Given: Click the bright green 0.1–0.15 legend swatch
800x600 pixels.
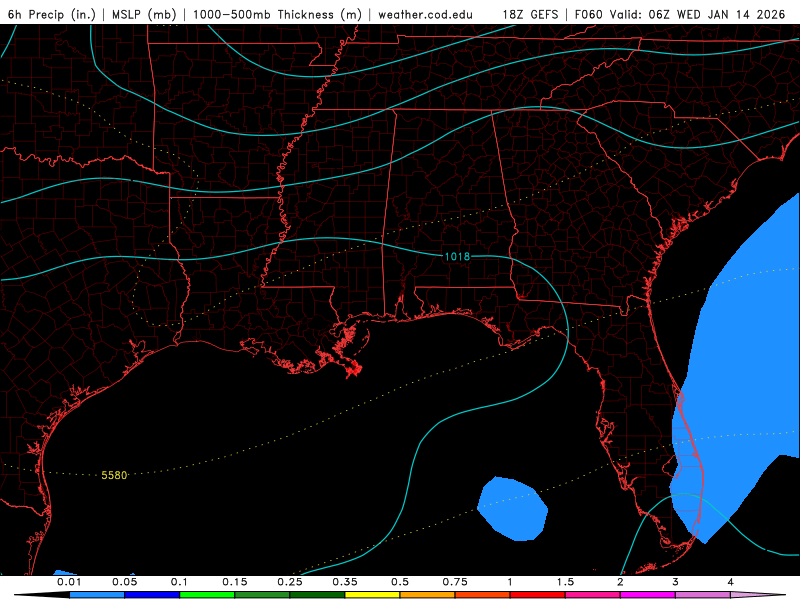Looking at the screenshot, I should [207, 595].
